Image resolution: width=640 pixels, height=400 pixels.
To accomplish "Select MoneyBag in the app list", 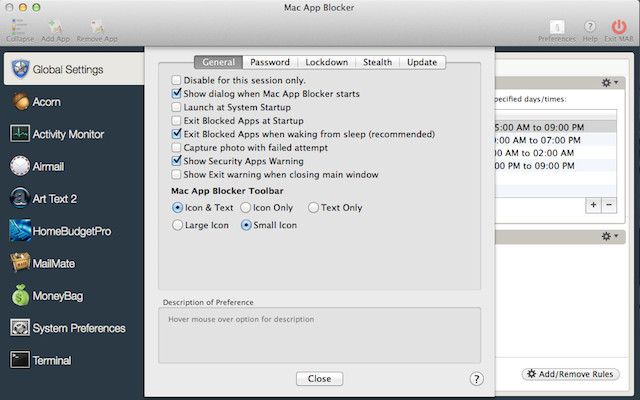I will pos(74,296).
